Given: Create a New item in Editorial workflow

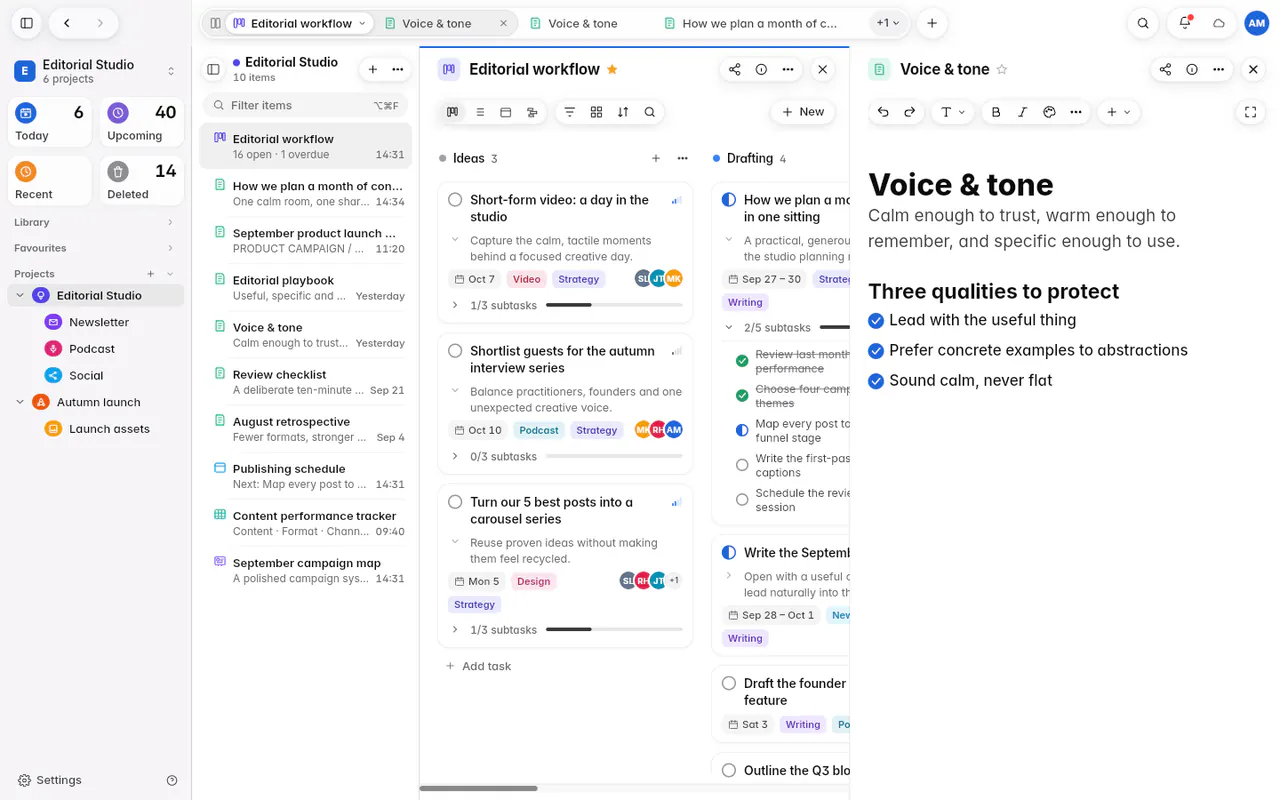Looking at the screenshot, I should [803, 112].
